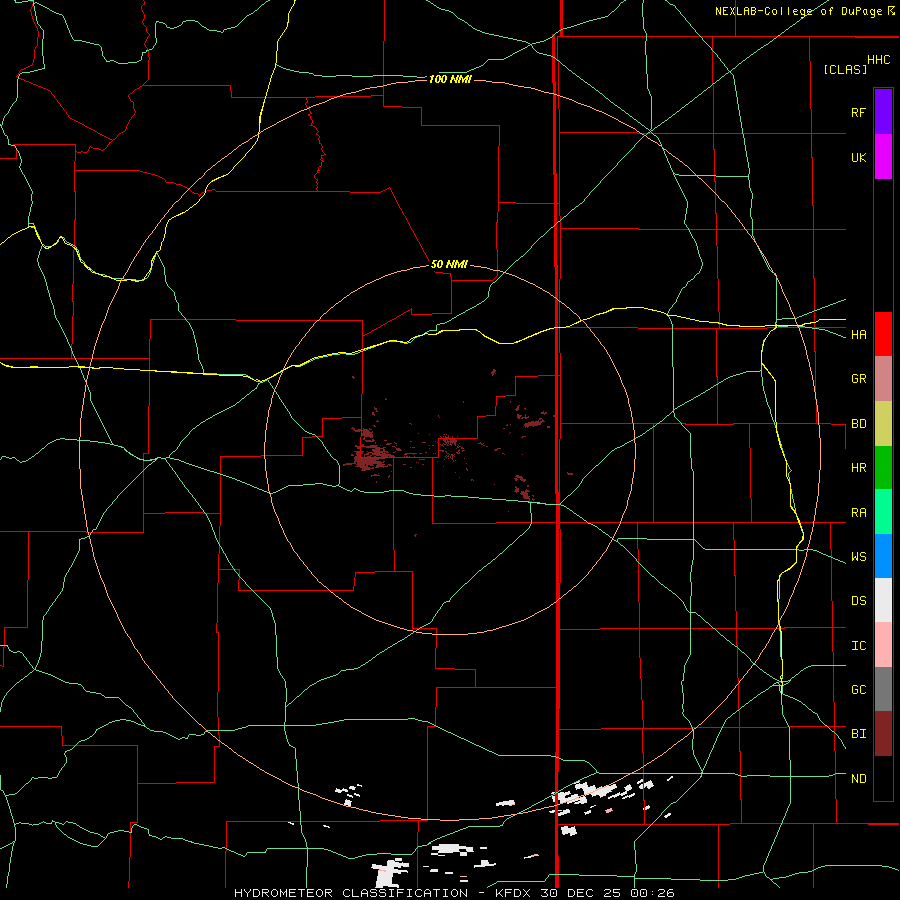
Task: Click the RA legend label
Action: (x=858, y=512)
